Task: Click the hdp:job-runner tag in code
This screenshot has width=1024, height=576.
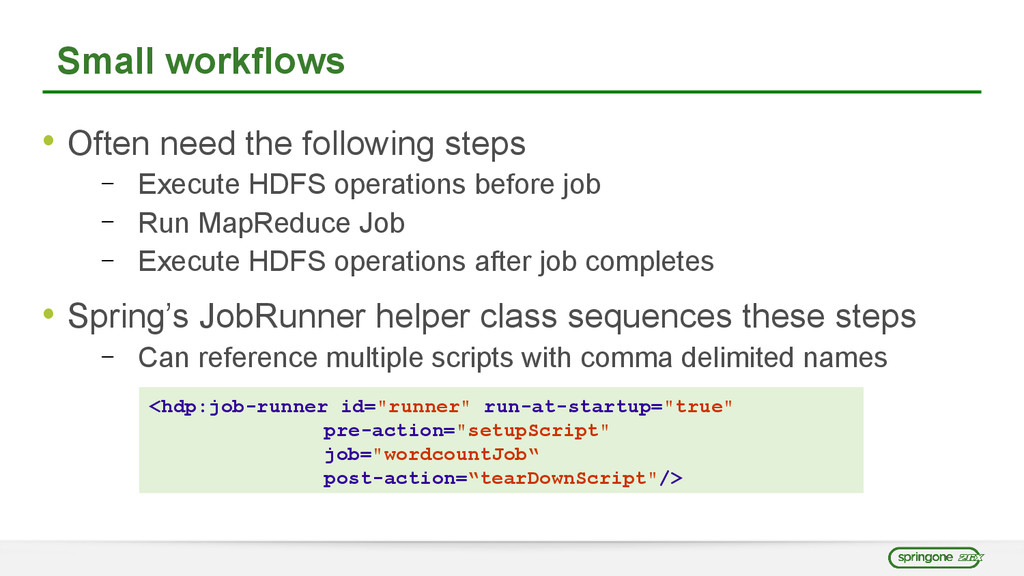Action: (x=238, y=406)
